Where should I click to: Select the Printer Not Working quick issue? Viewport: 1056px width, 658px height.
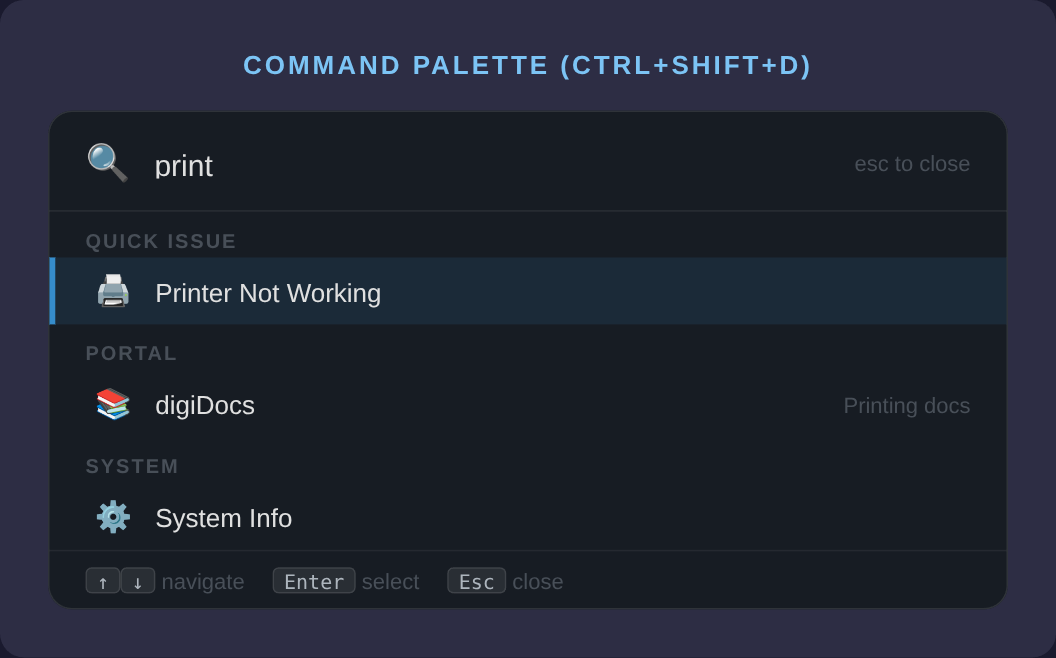coord(268,293)
